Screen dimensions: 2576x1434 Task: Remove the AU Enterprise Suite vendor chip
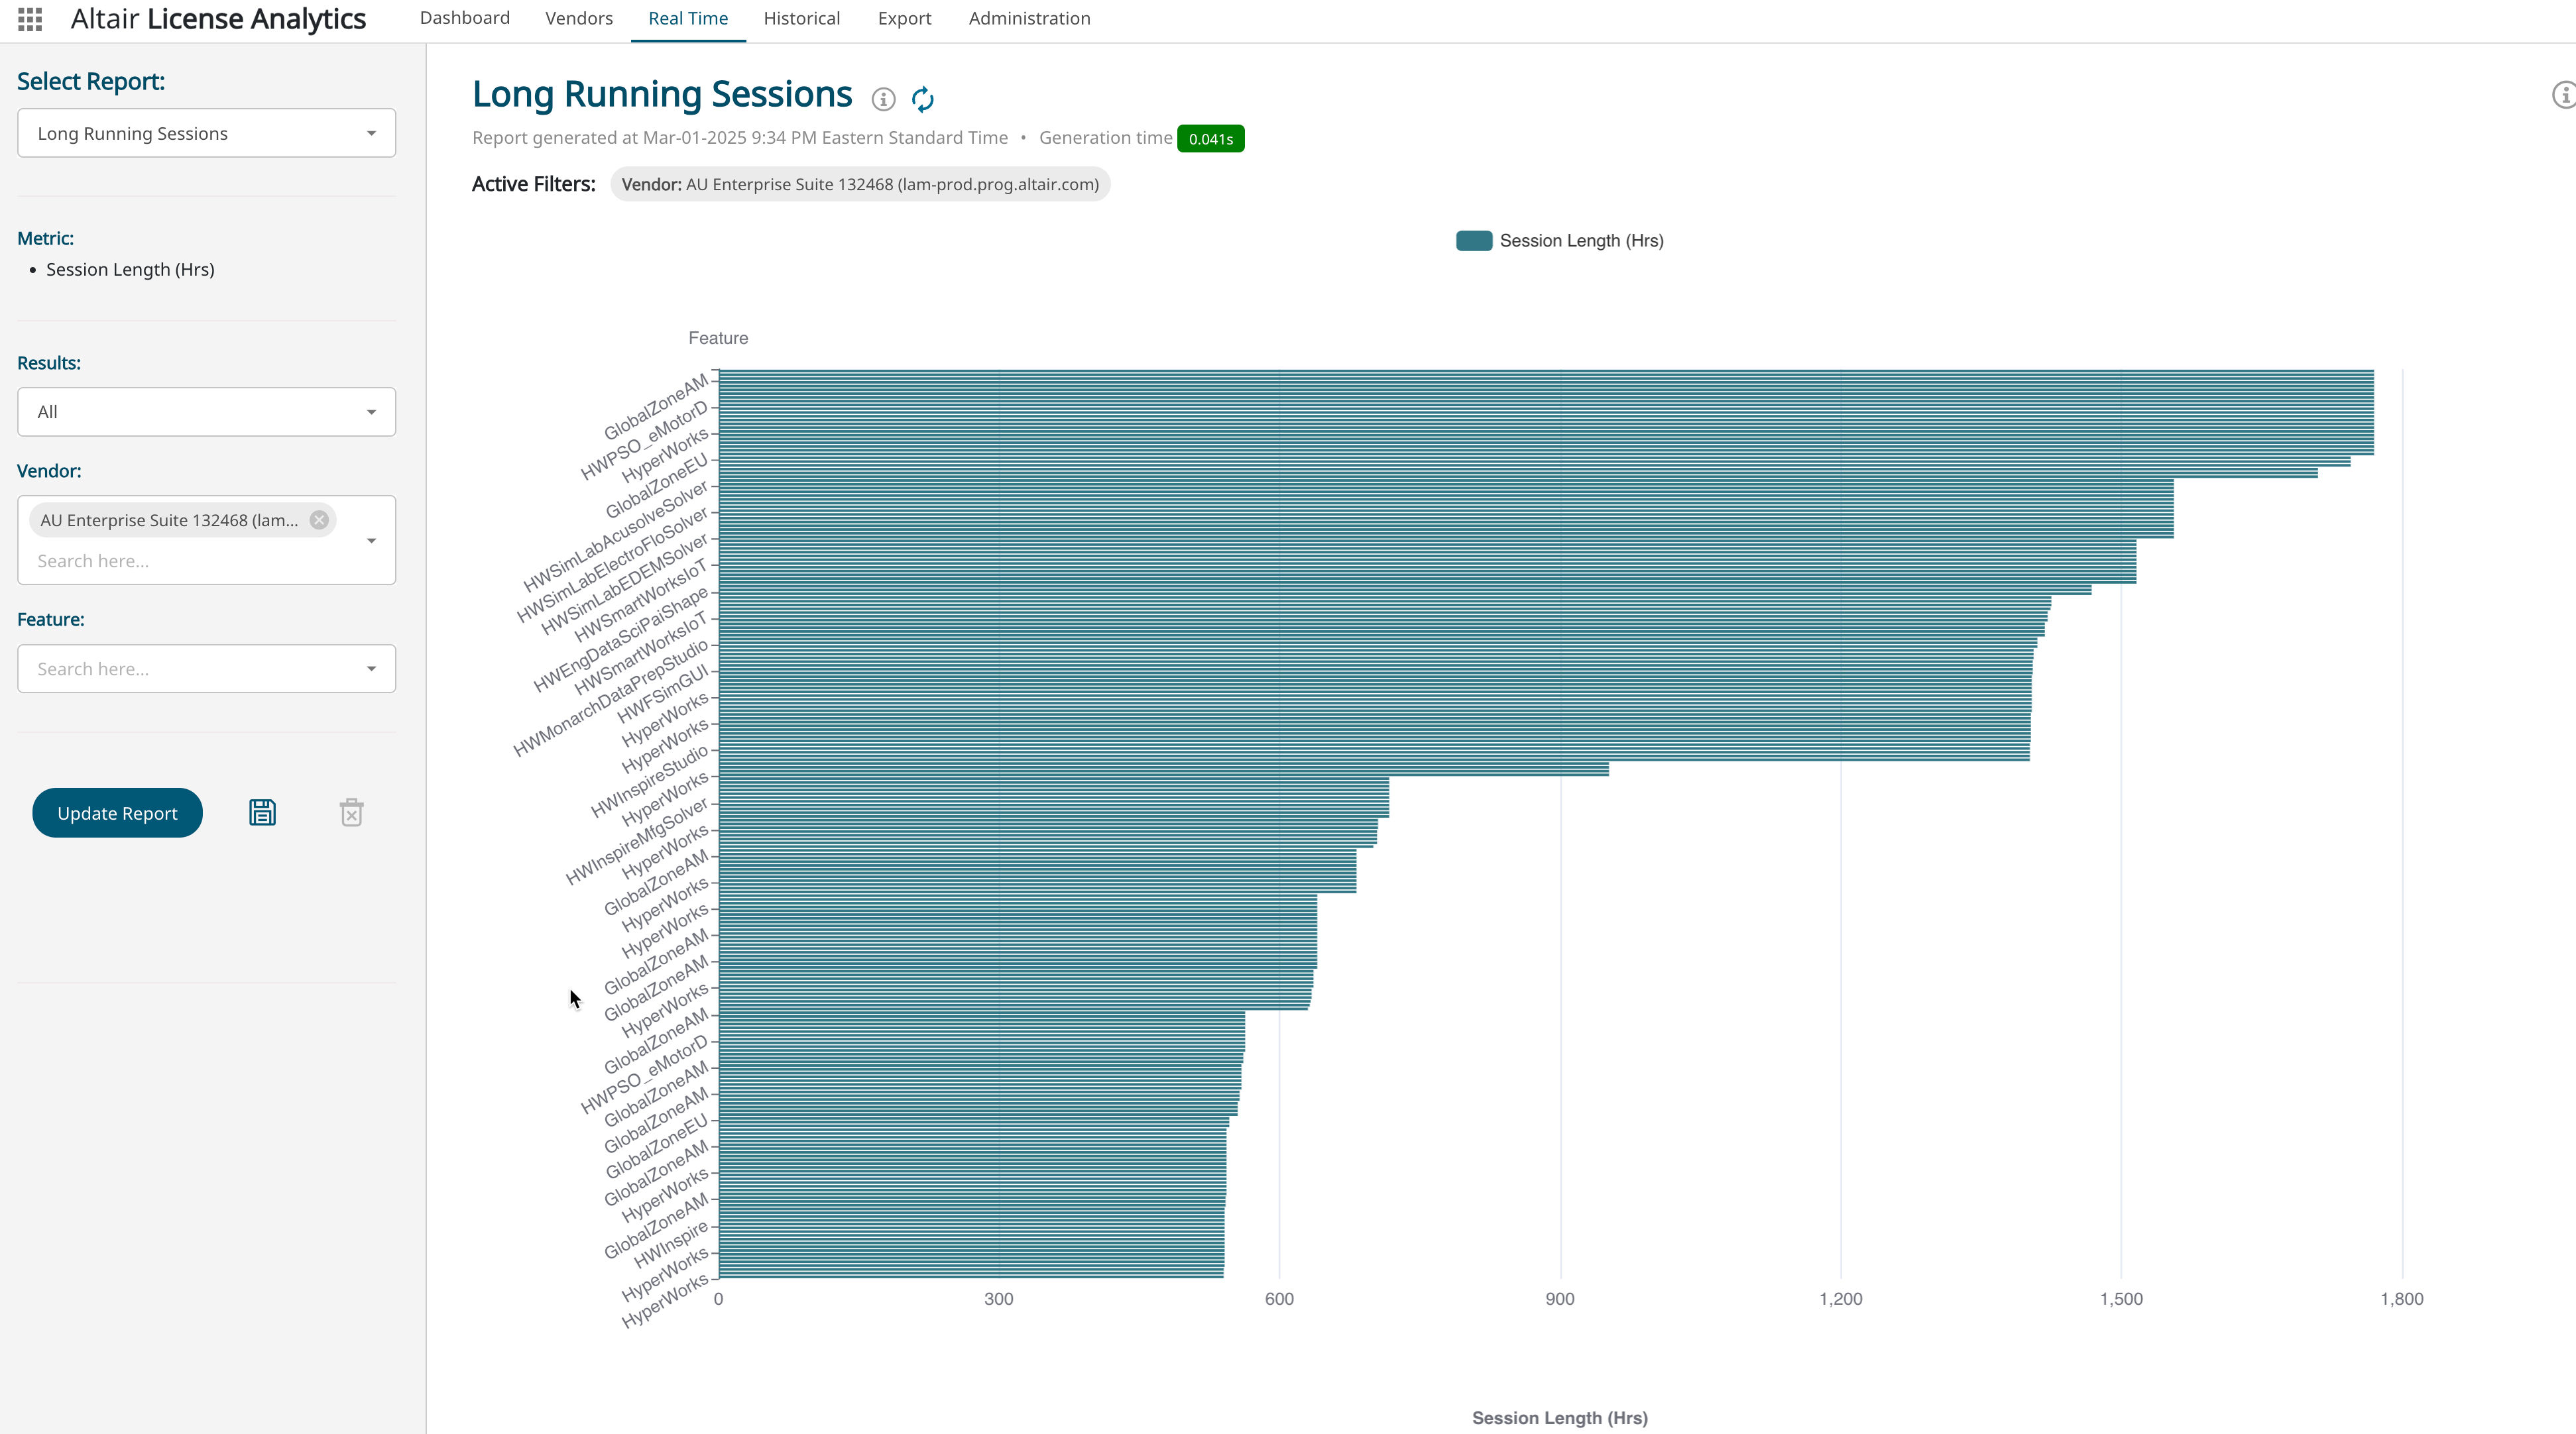[319, 520]
